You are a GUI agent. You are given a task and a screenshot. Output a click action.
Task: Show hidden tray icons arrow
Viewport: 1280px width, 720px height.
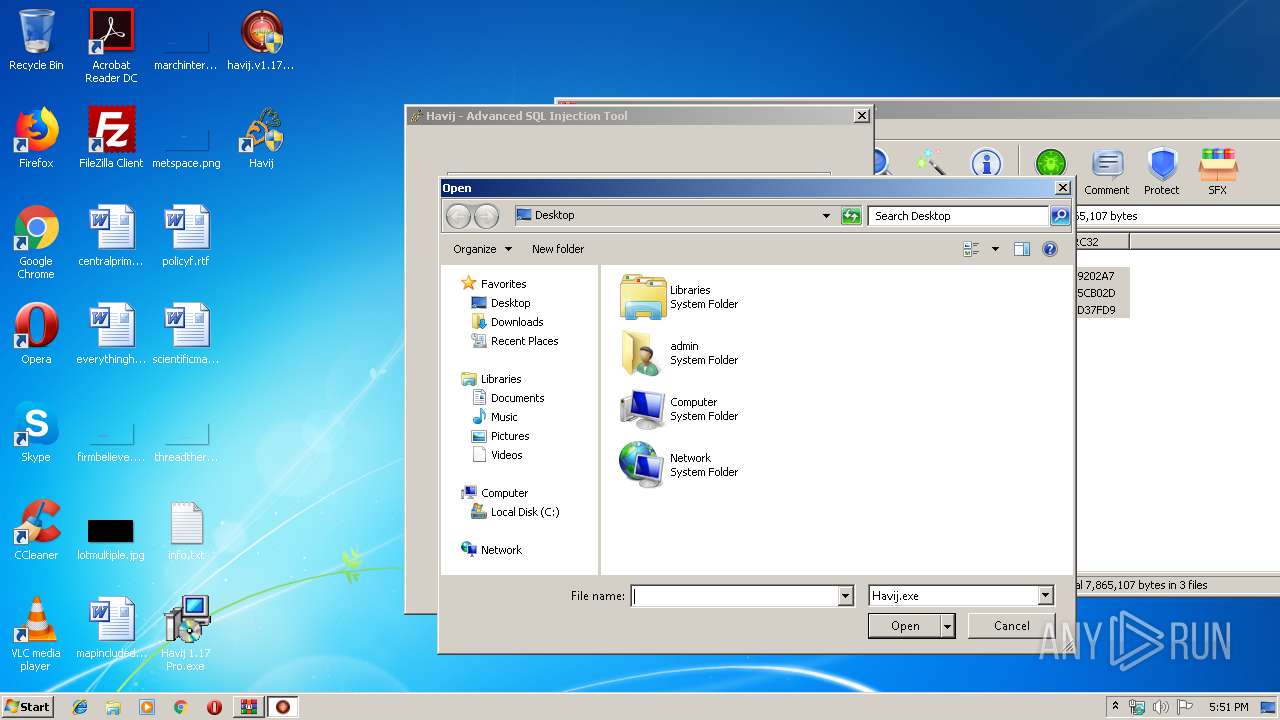(x=1115, y=707)
